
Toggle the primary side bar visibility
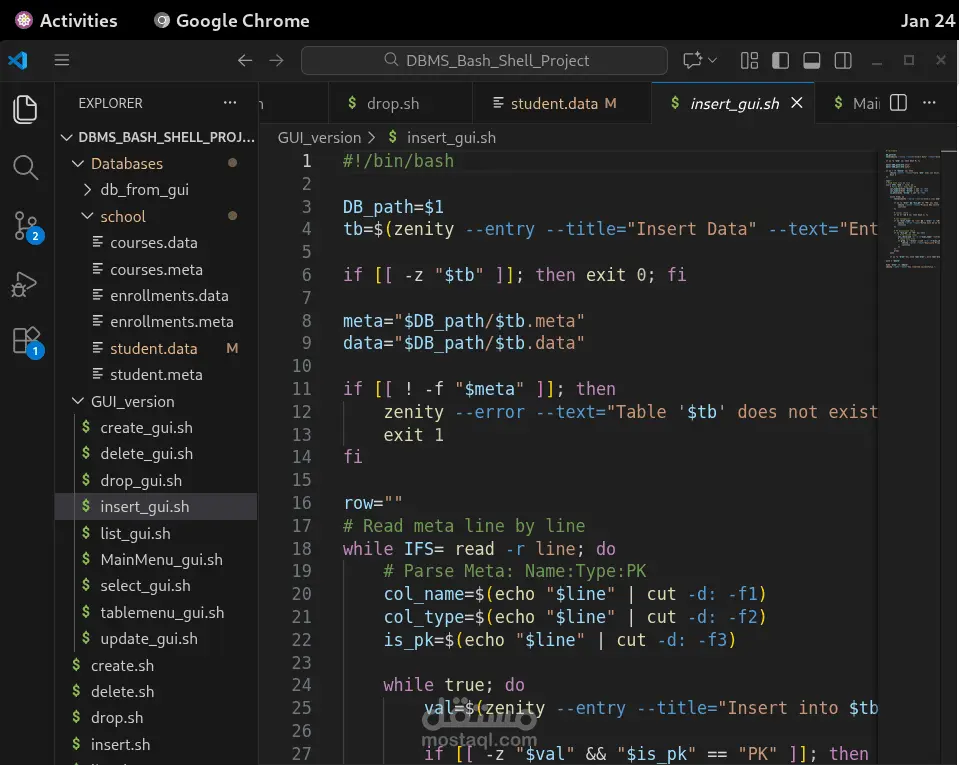point(780,60)
